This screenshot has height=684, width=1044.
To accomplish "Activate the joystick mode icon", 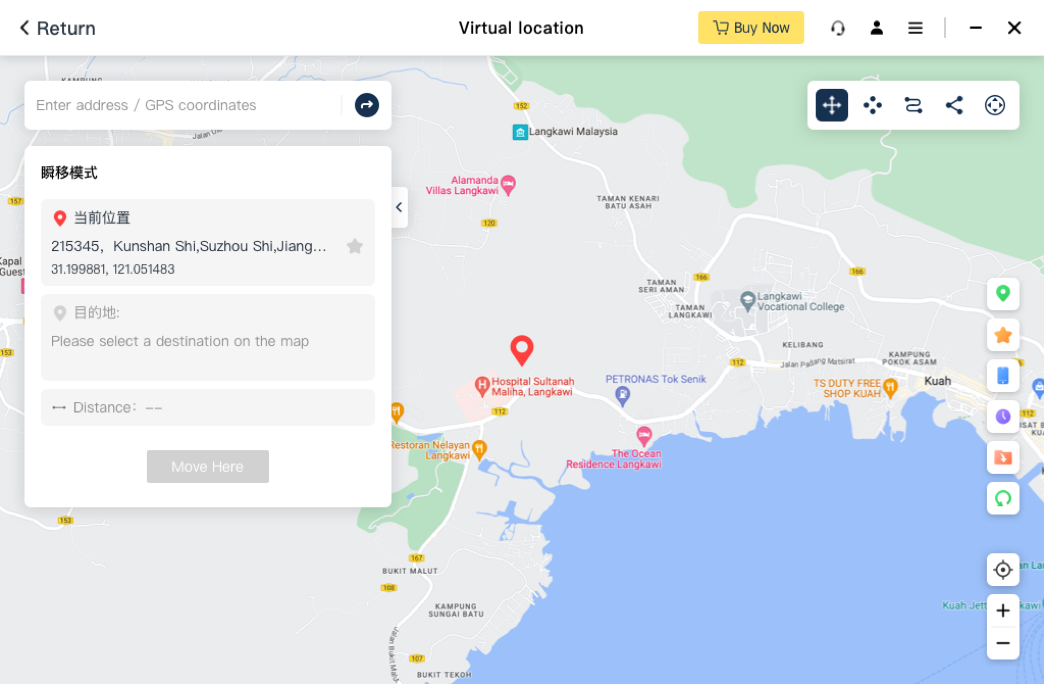I will [x=995, y=105].
